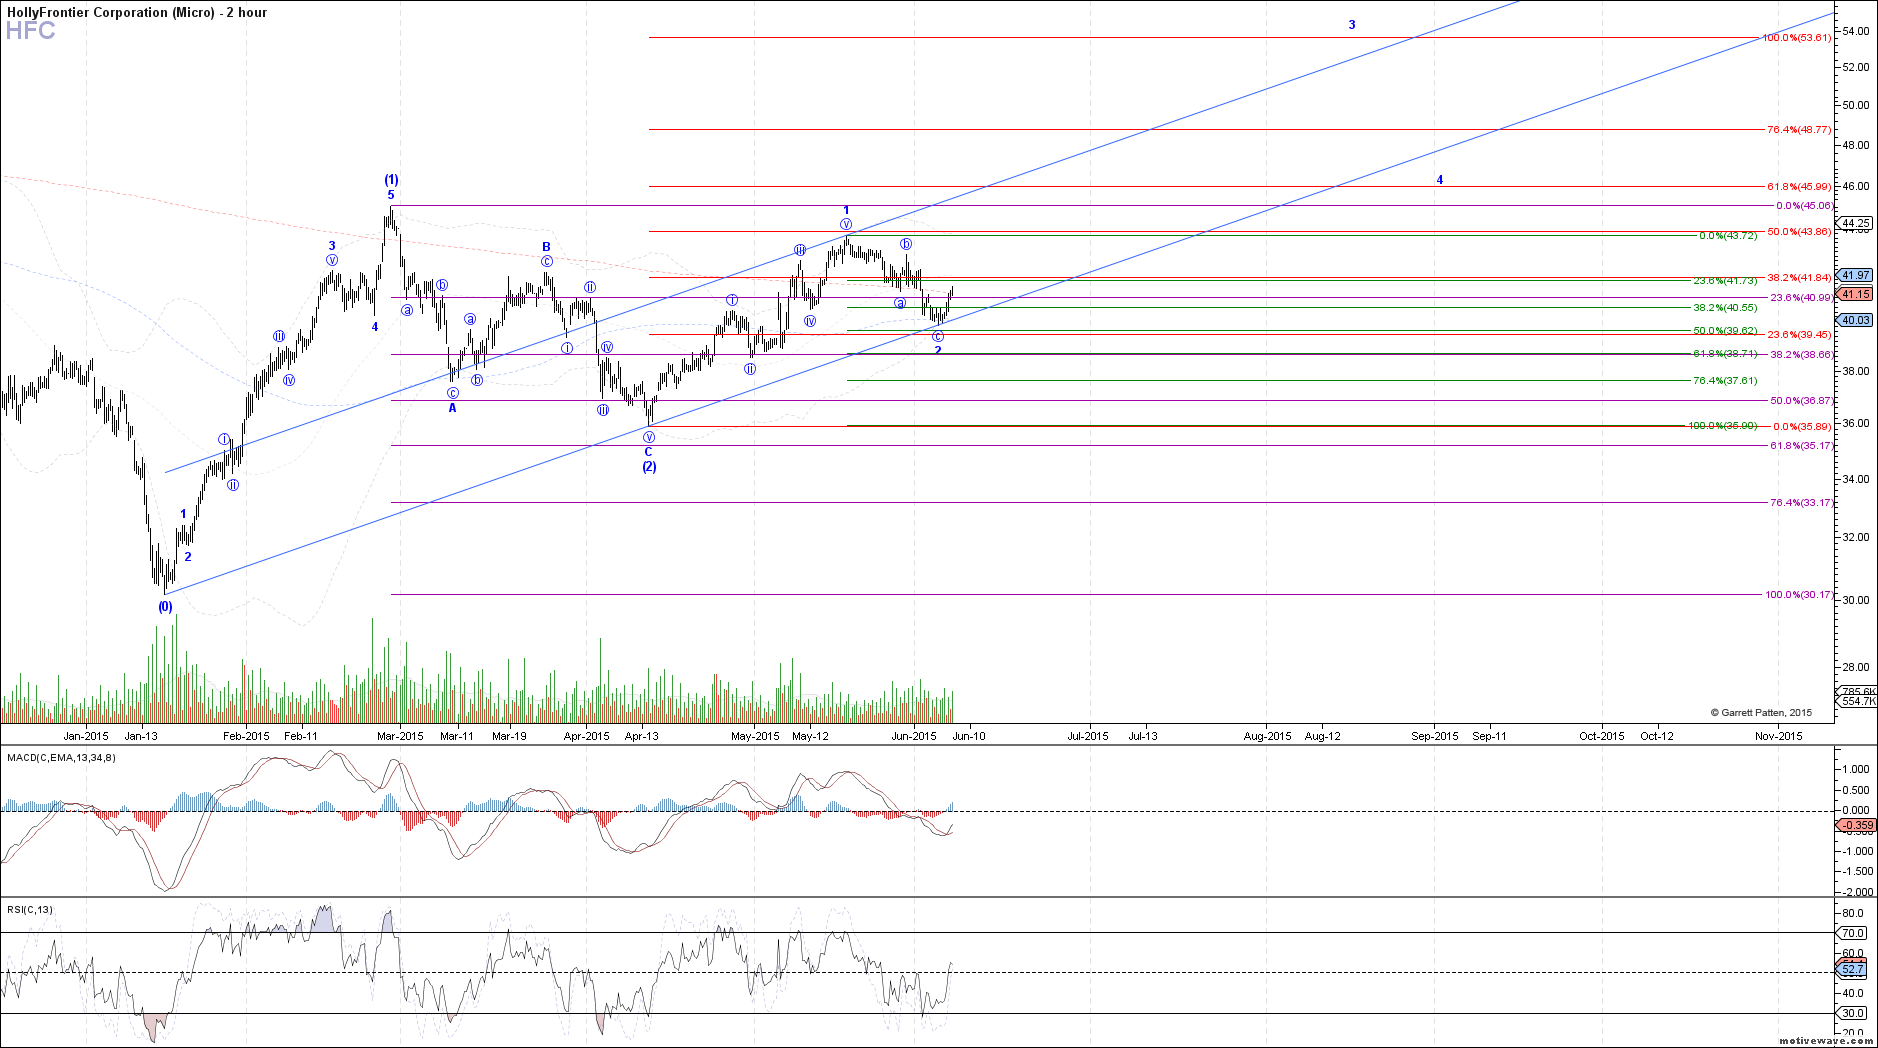The image size is (1878, 1048).
Task: Select the "(0)" wave label at the January low
Action: (165, 606)
